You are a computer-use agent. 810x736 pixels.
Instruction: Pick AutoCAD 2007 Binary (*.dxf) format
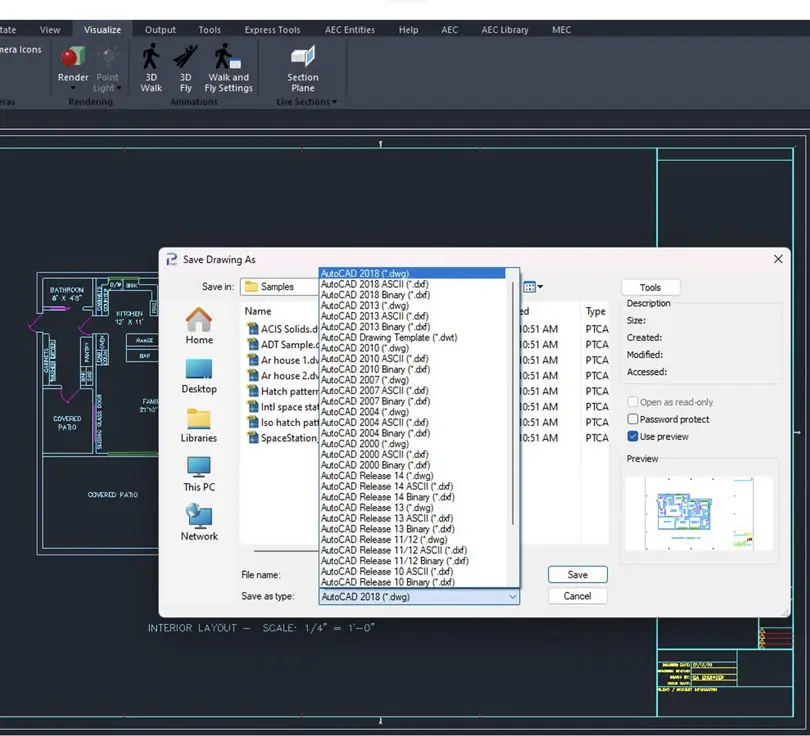click(376, 401)
